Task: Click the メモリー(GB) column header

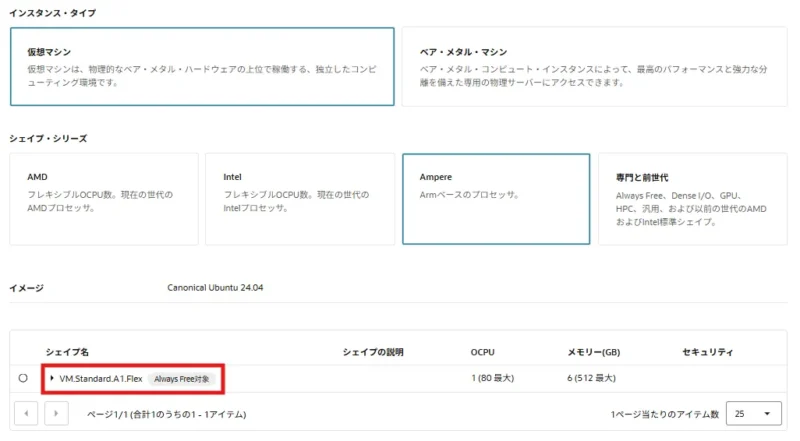Action: [594, 352]
